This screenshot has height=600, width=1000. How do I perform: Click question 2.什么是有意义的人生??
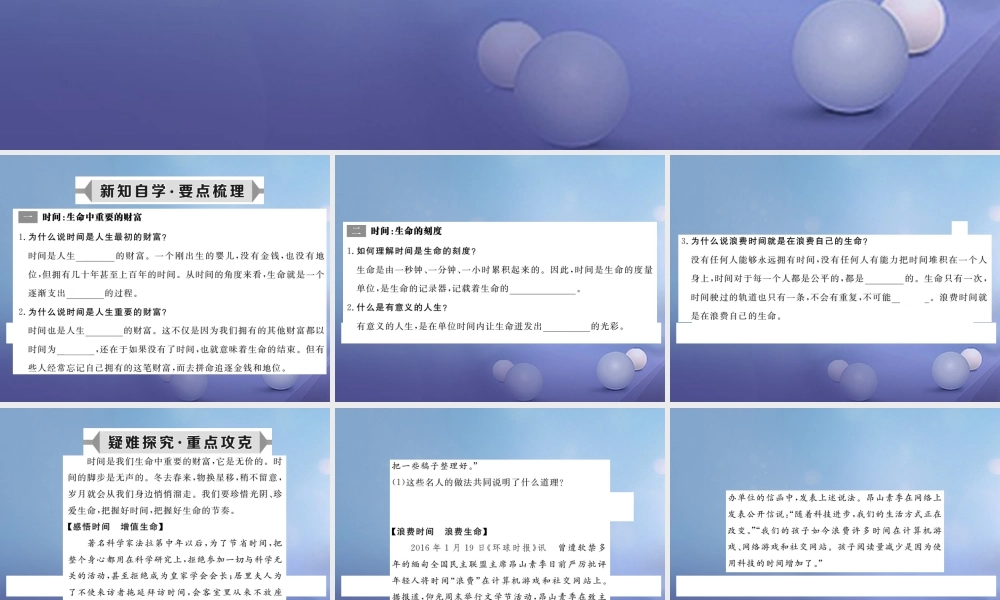tap(397, 307)
